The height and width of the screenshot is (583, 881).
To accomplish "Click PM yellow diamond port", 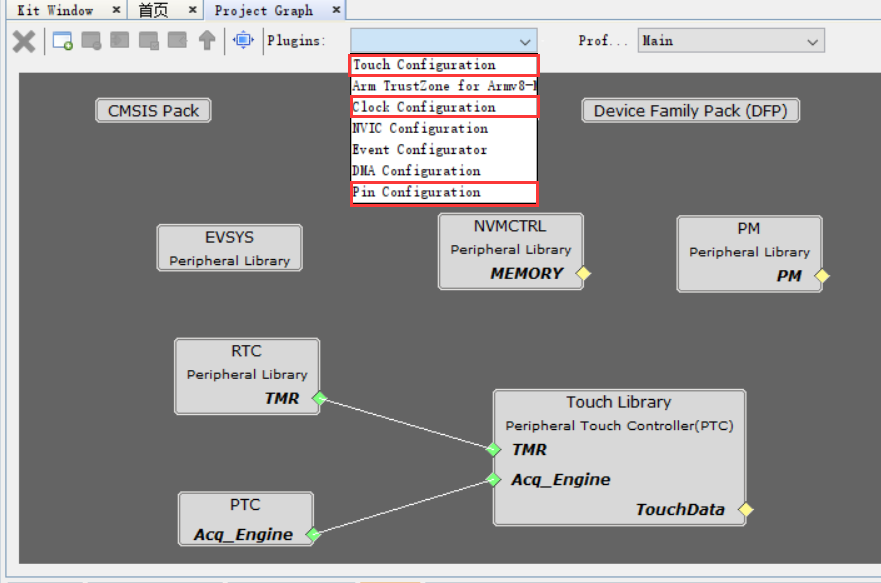I will pyautogui.click(x=822, y=276).
